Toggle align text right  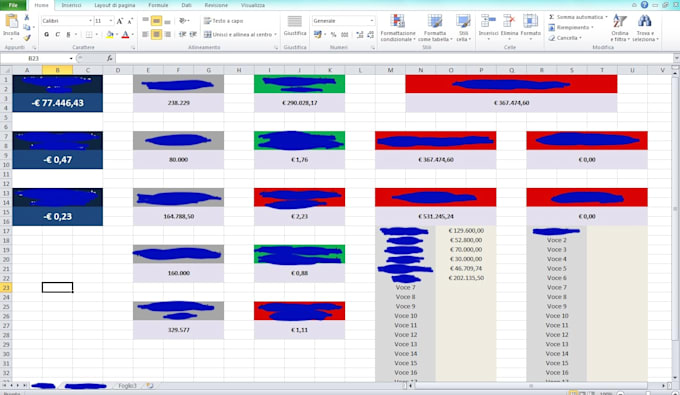167,34
